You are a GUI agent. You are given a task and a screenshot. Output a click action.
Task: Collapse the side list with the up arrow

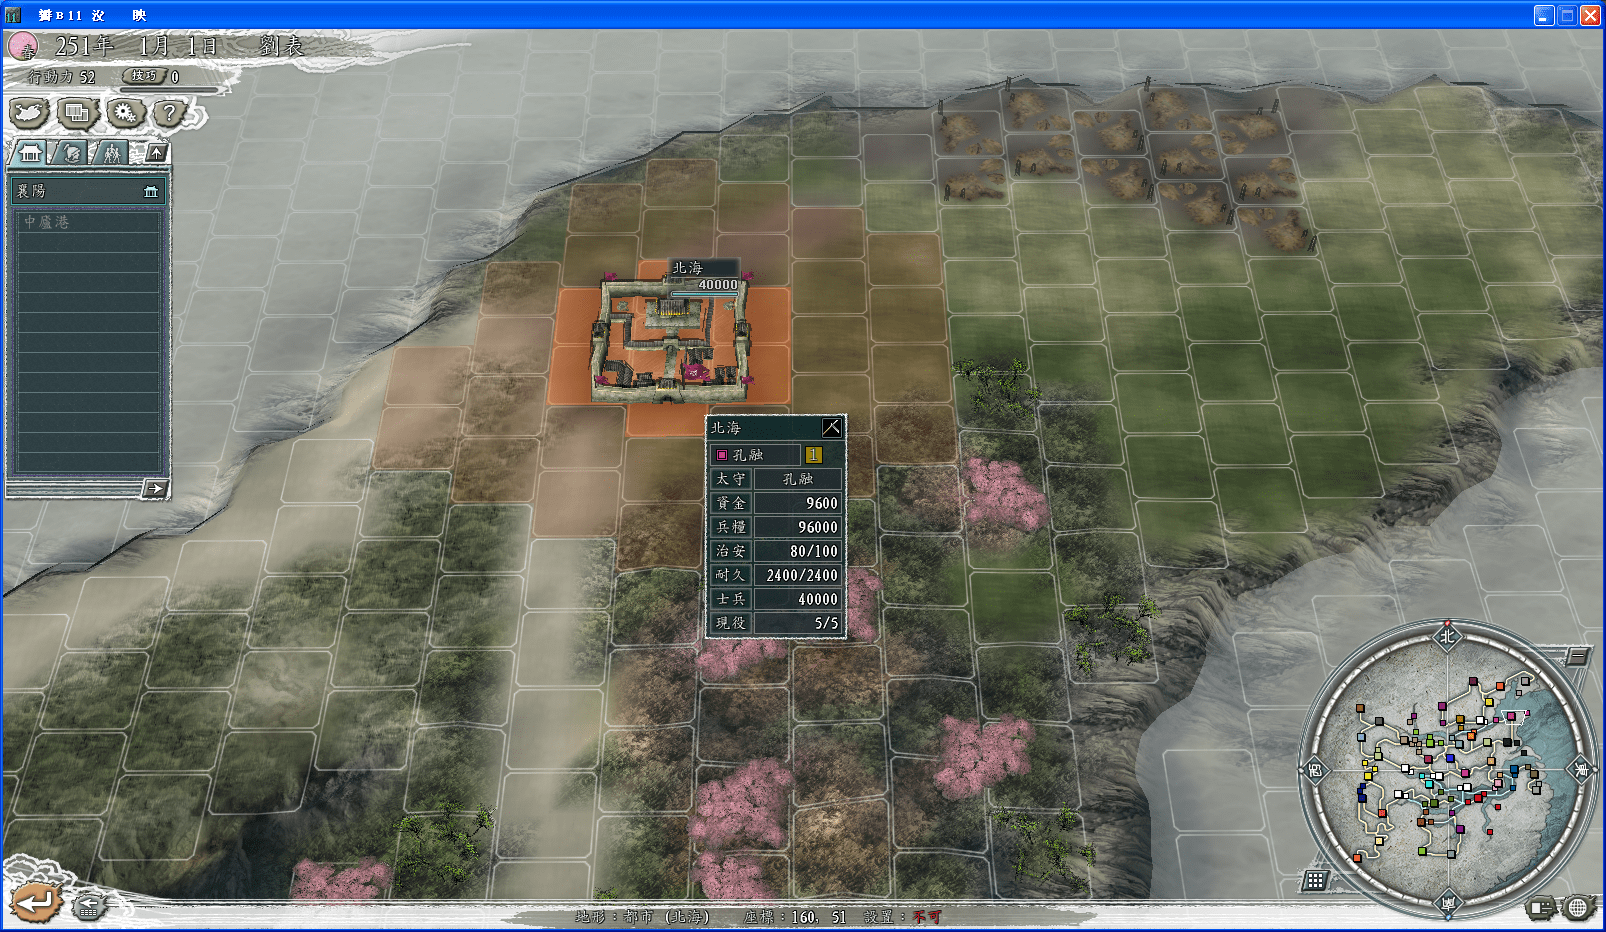[x=157, y=152]
